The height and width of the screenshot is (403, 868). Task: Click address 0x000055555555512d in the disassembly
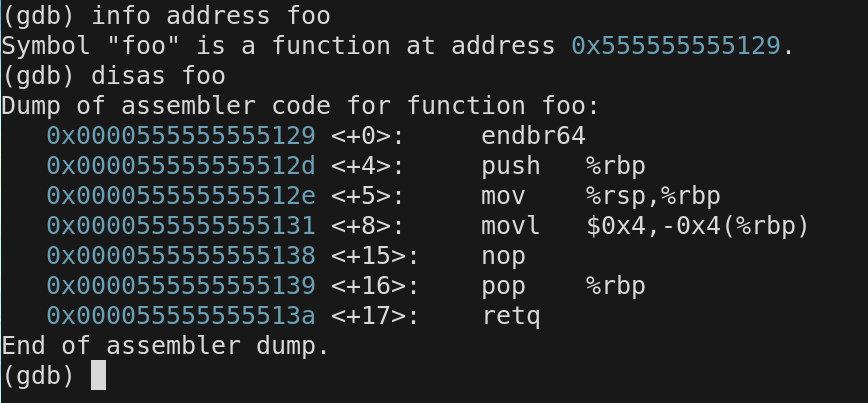click(x=180, y=165)
